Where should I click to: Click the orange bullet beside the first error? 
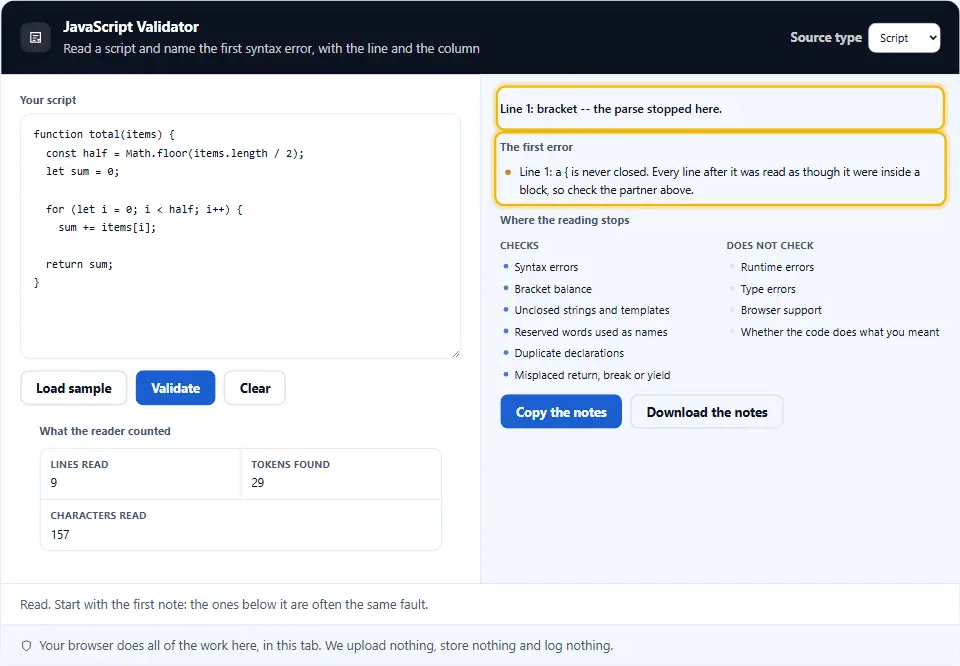[x=508, y=172]
